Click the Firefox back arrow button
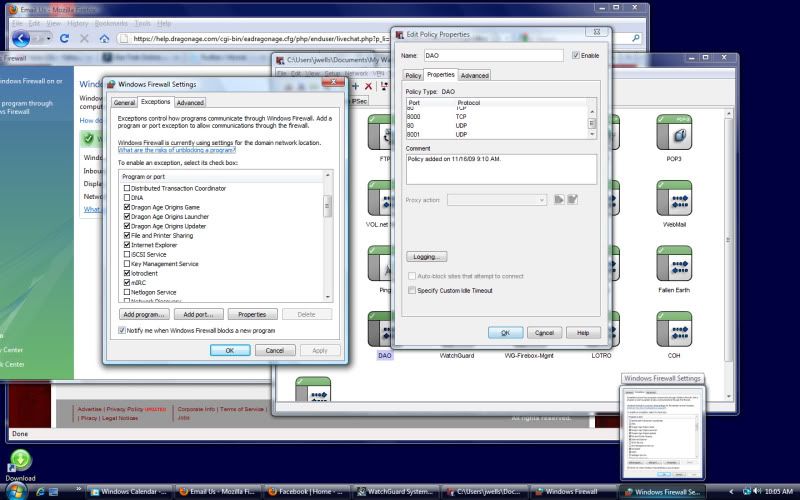Image resolution: width=800 pixels, height=500 pixels. point(21,38)
